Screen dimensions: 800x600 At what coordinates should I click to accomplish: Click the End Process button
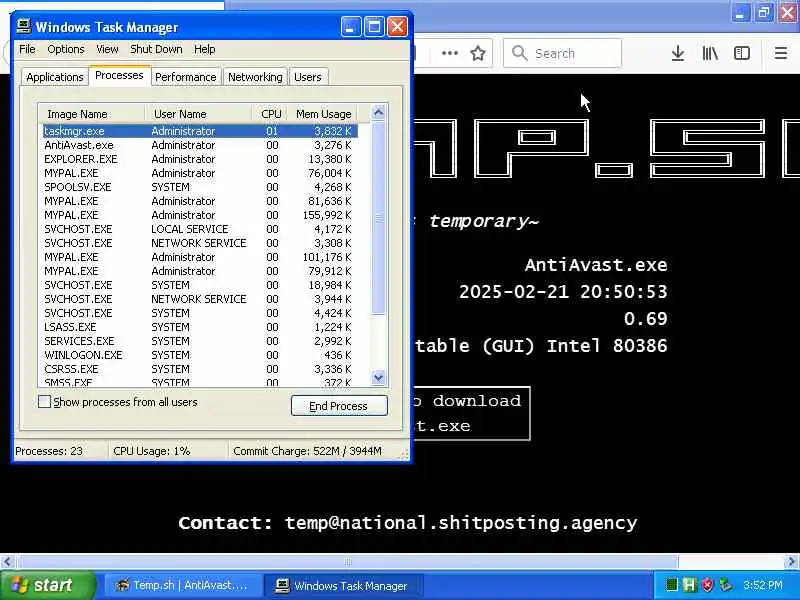click(x=339, y=406)
